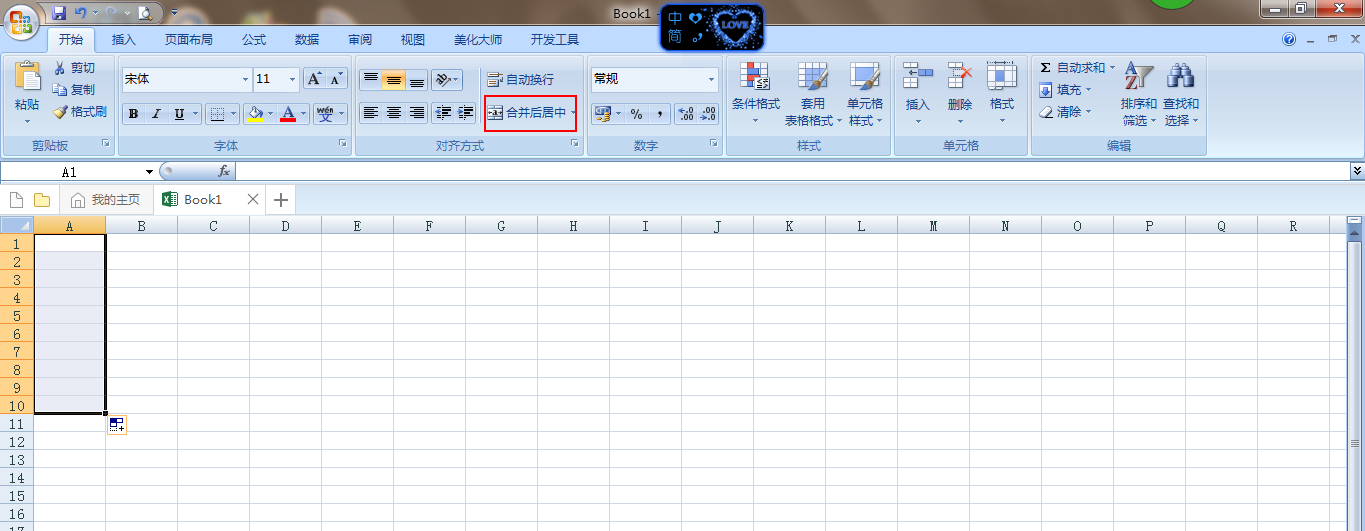Toggle Bold formatting

click(133, 114)
